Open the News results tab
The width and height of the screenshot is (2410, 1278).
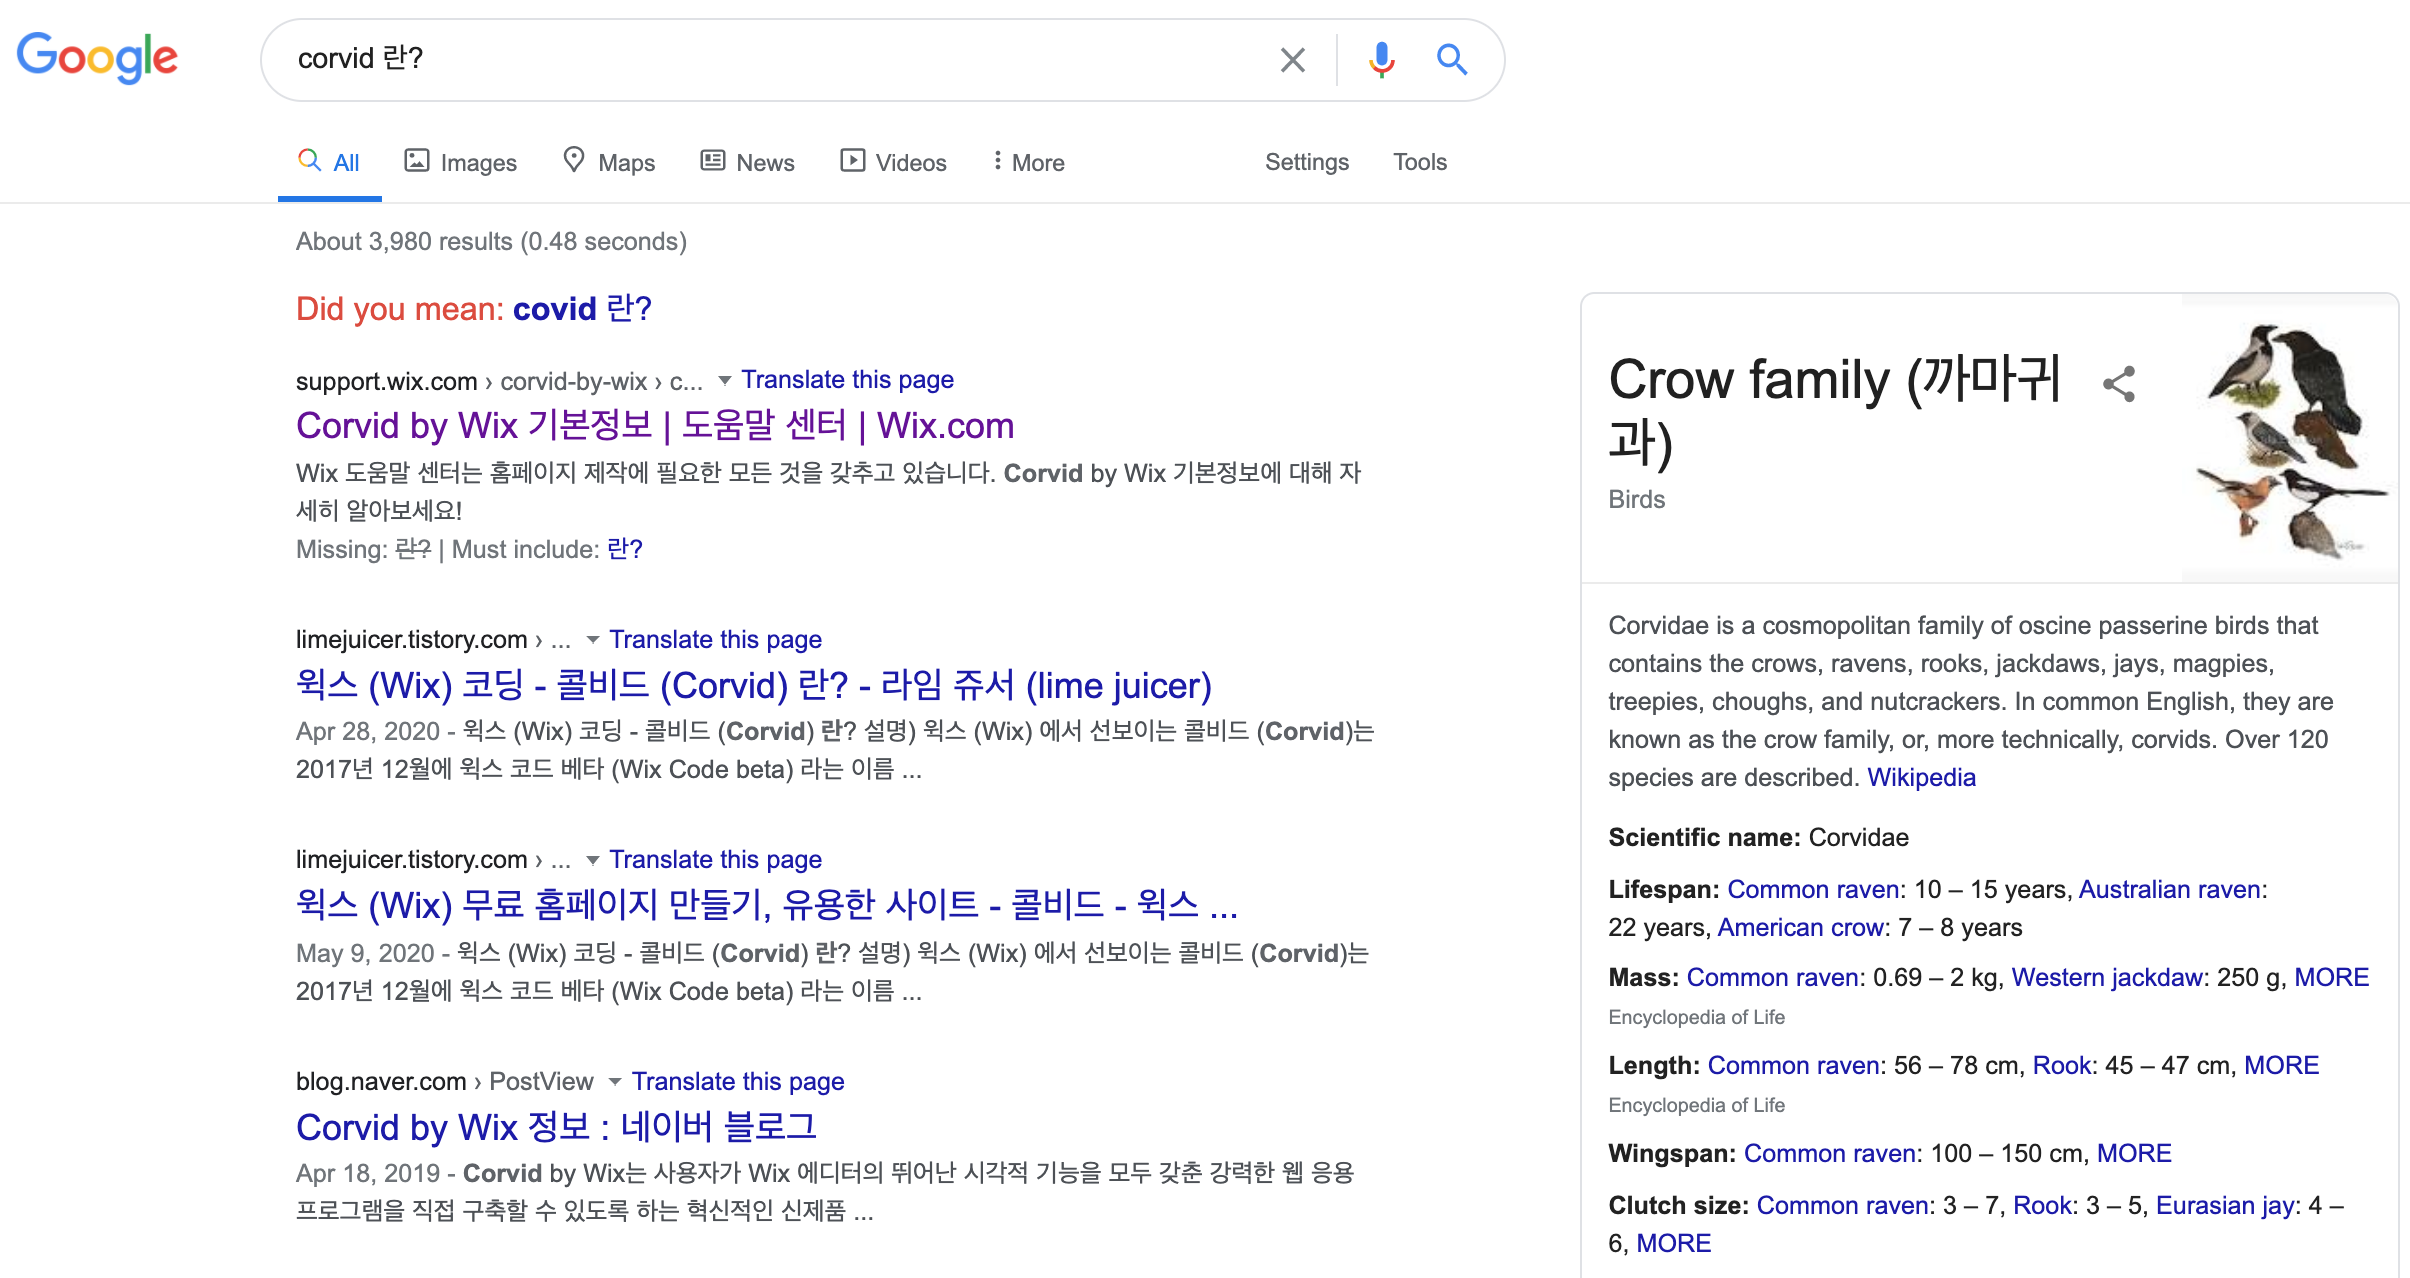point(747,162)
